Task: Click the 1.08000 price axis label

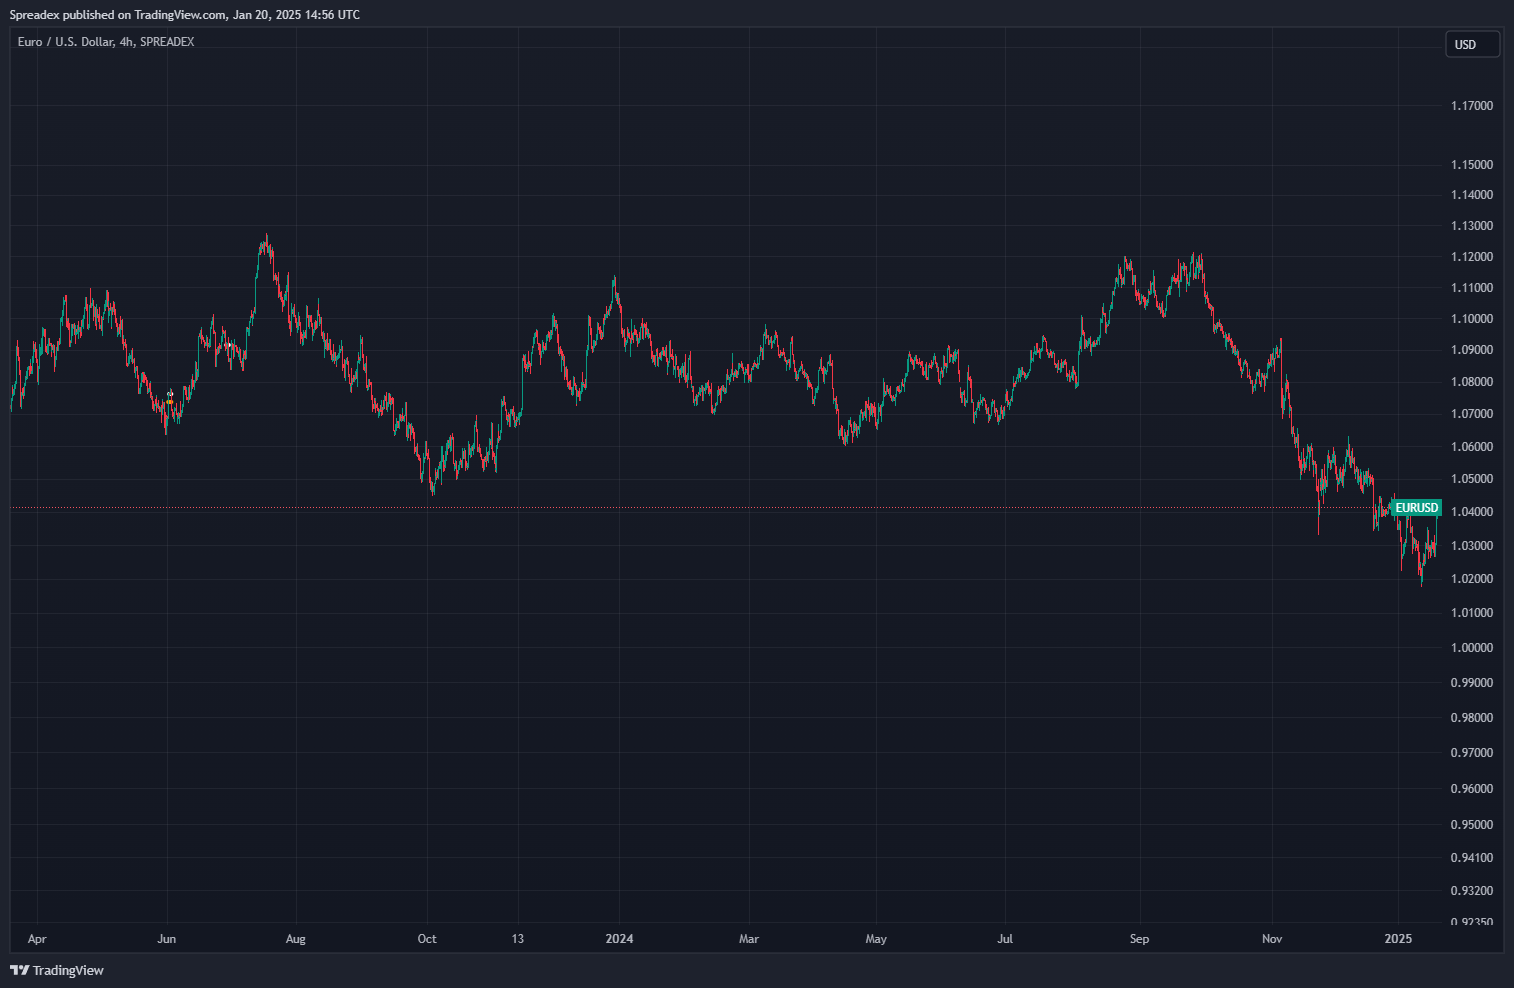Action: click(x=1472, y=382)
